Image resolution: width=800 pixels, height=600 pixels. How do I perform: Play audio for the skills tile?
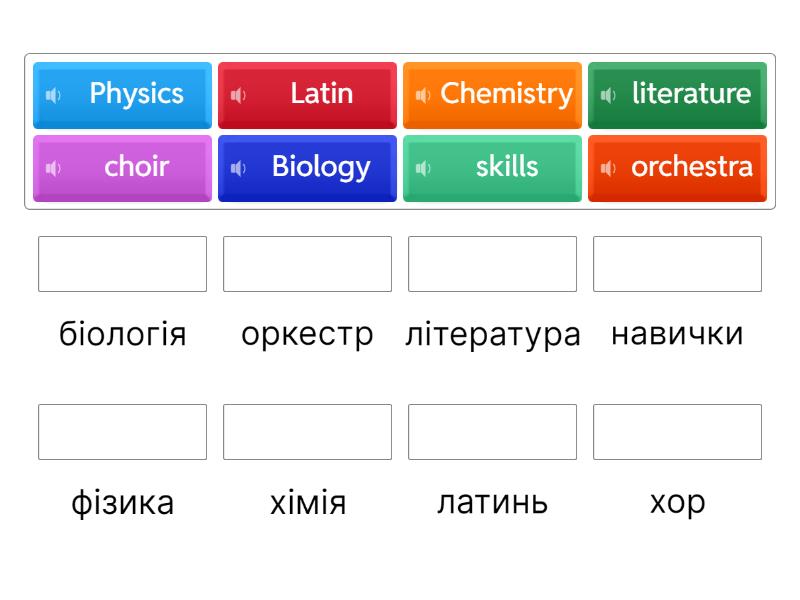point(423,168)
